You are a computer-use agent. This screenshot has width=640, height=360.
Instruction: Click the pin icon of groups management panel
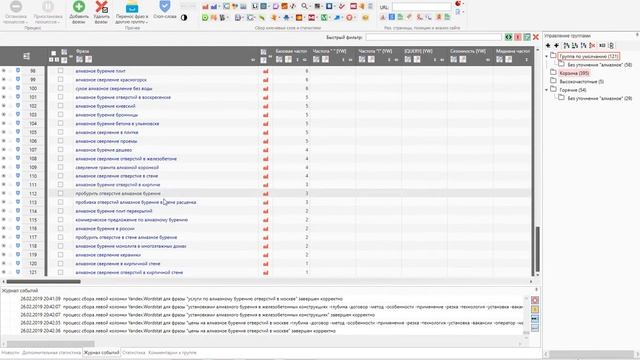637,36
